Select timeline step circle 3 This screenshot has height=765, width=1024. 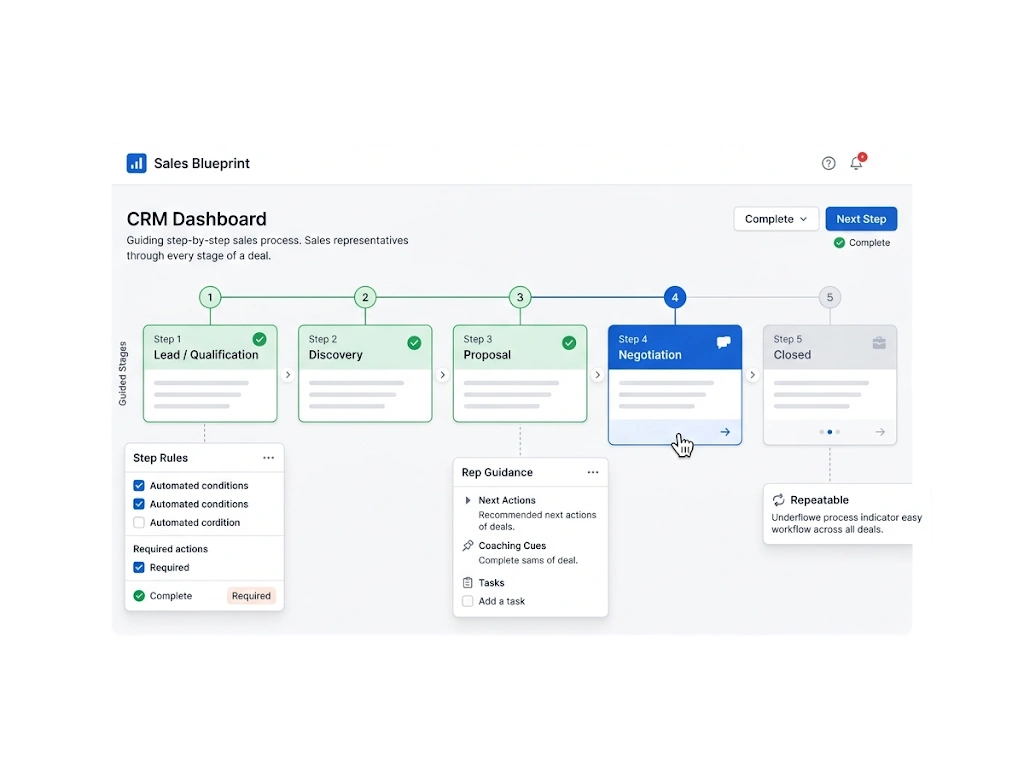tap(520, 297)
